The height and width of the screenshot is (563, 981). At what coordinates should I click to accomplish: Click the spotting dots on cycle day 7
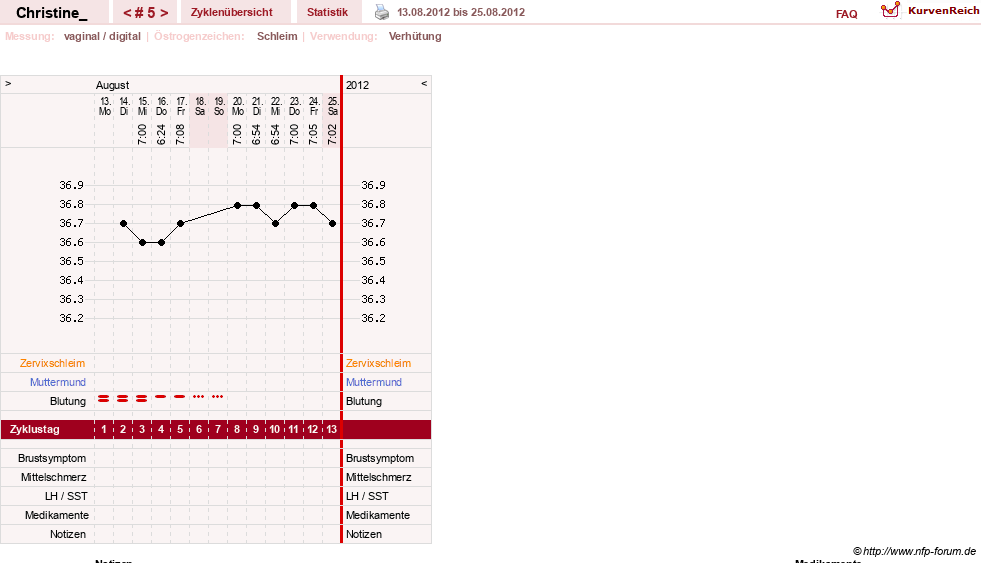[x=217, y=397]
